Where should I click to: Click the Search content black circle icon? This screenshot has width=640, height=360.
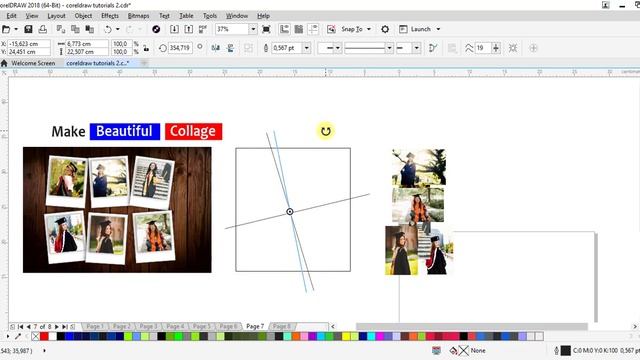[x=156, y=29]
